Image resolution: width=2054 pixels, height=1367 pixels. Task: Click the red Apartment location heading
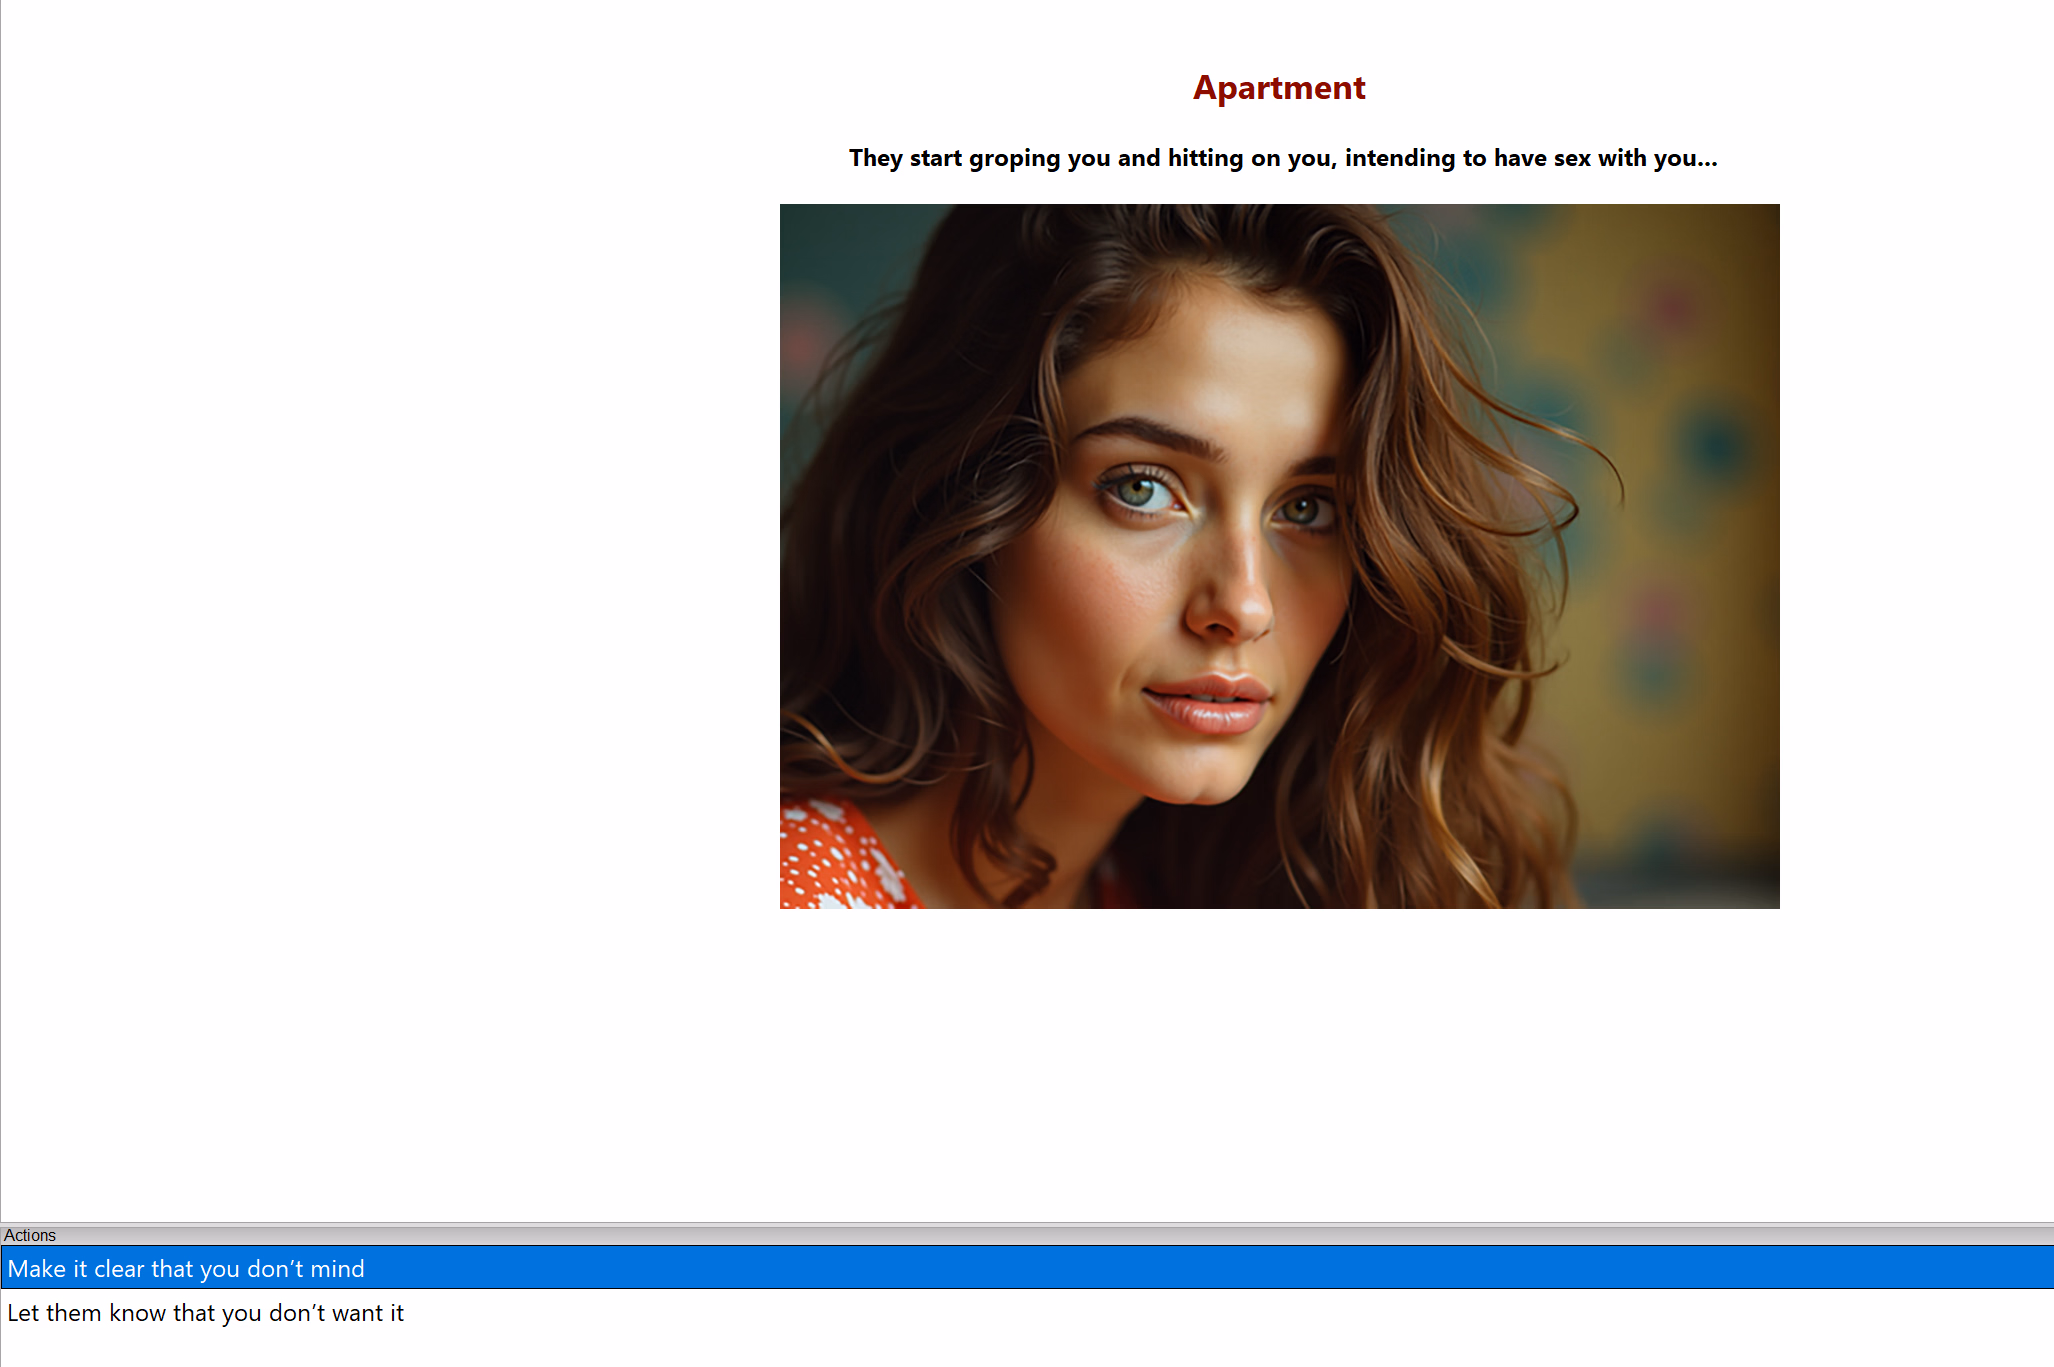pos(1278,88)
